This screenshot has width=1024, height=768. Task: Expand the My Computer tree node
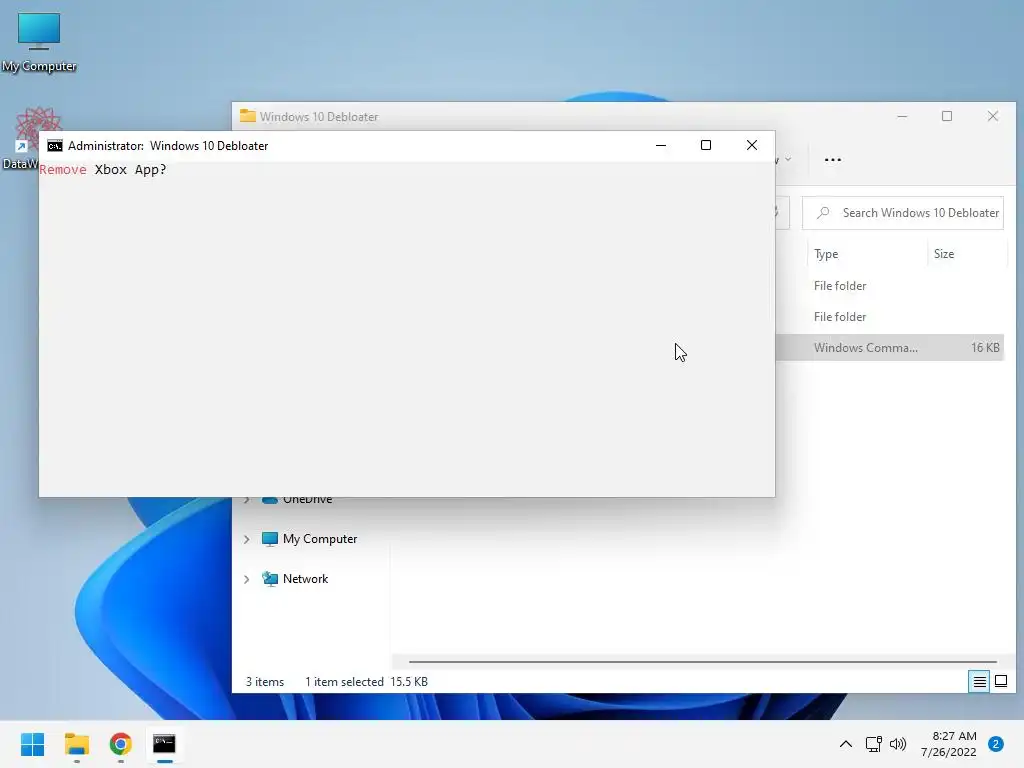[x=247, y=539]
